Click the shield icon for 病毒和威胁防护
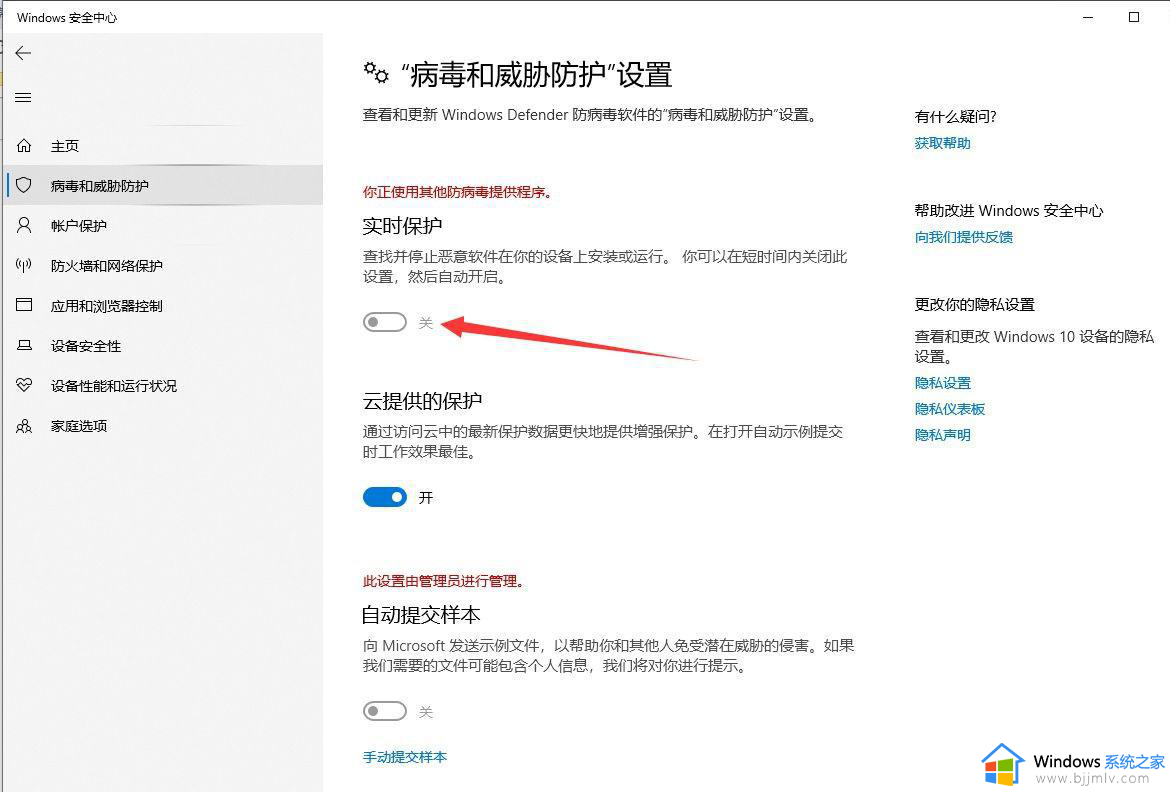 (24, 185)
